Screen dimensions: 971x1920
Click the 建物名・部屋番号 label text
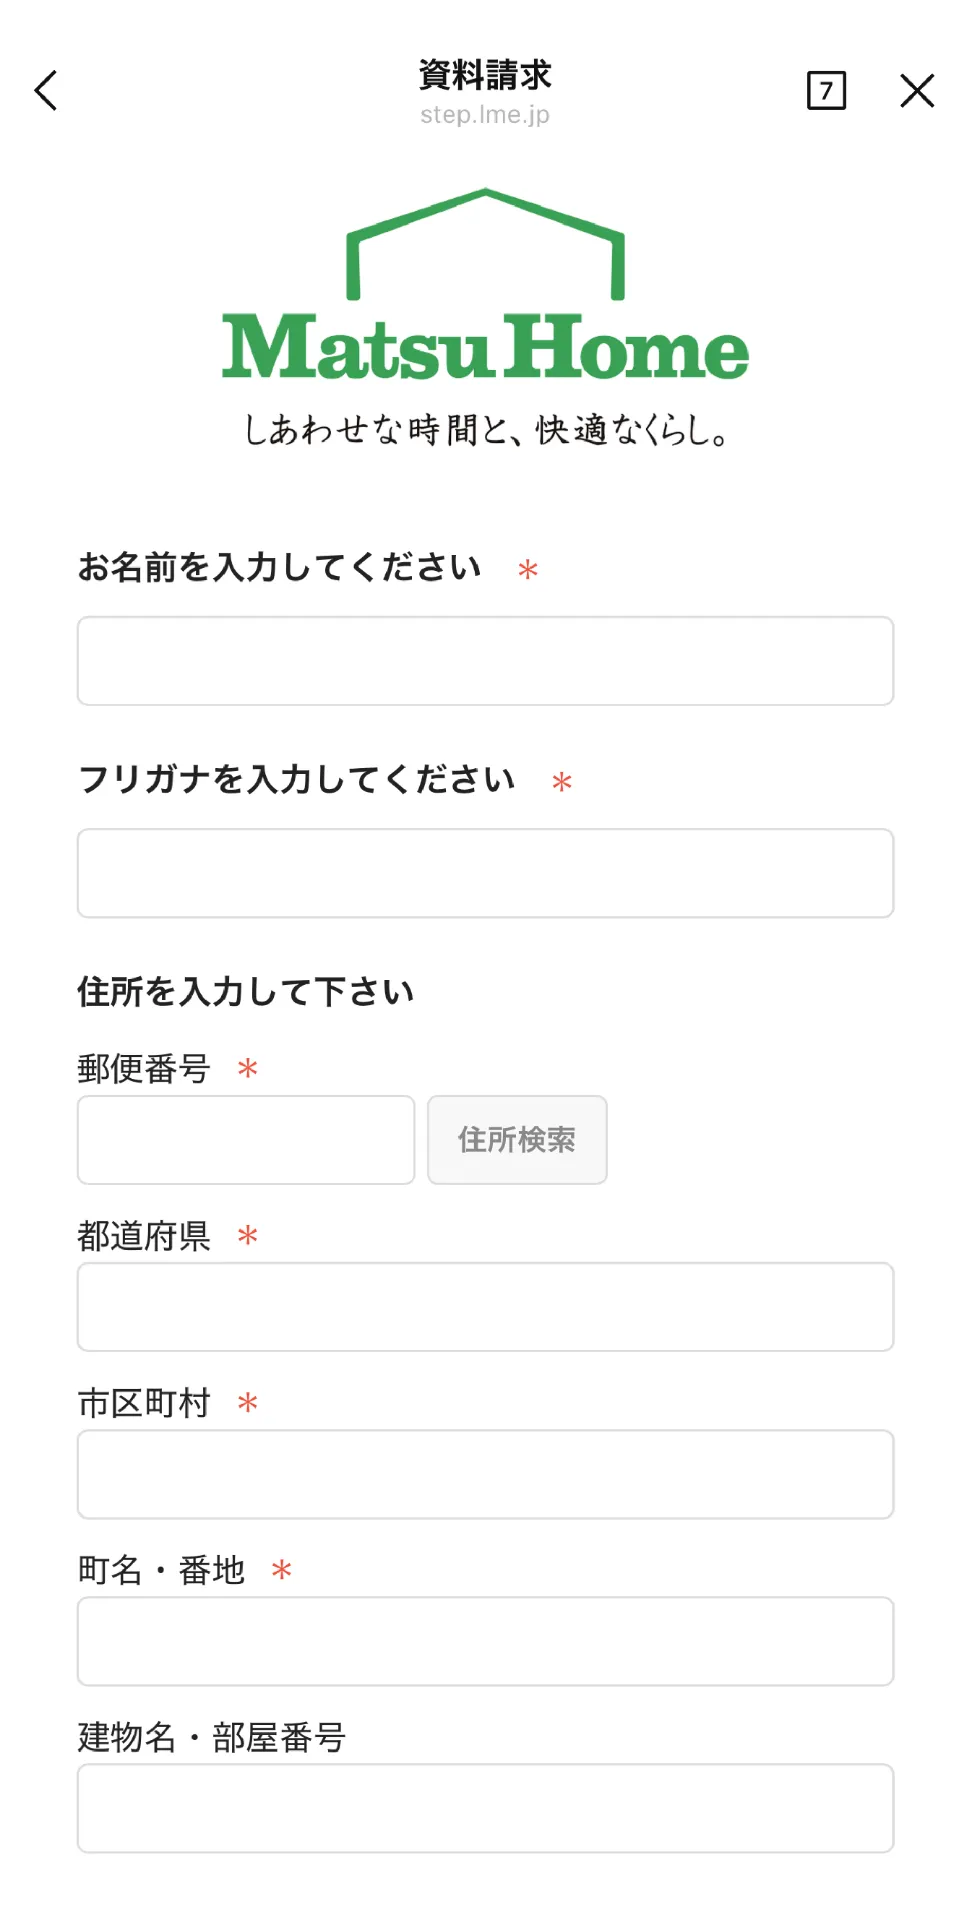pos(212,1738)
